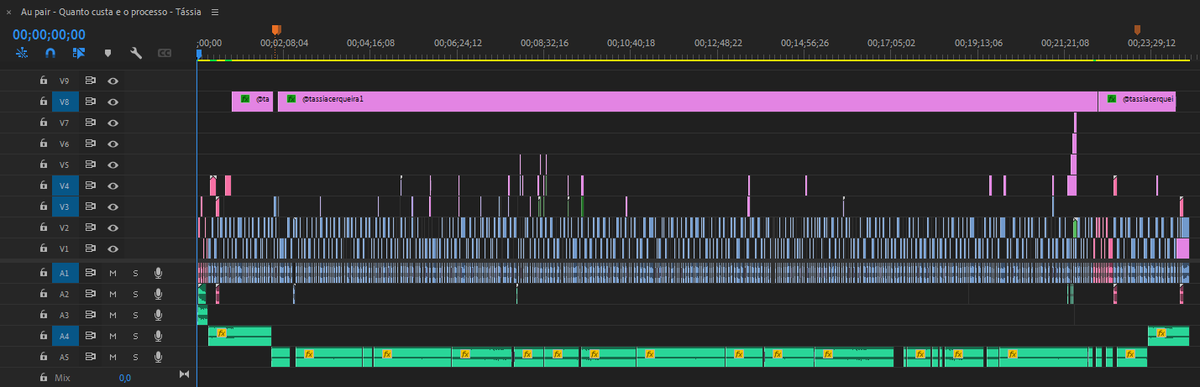The height and width of the screenshot is (387, 1200).
Task: Mute audio track A3
Action: [x=113, y=314]
